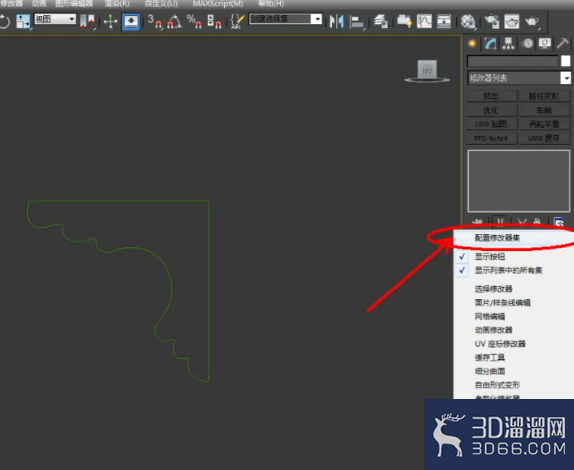Toggle Spinner Snap in the toolbar
574x470 pixels.
214,21
